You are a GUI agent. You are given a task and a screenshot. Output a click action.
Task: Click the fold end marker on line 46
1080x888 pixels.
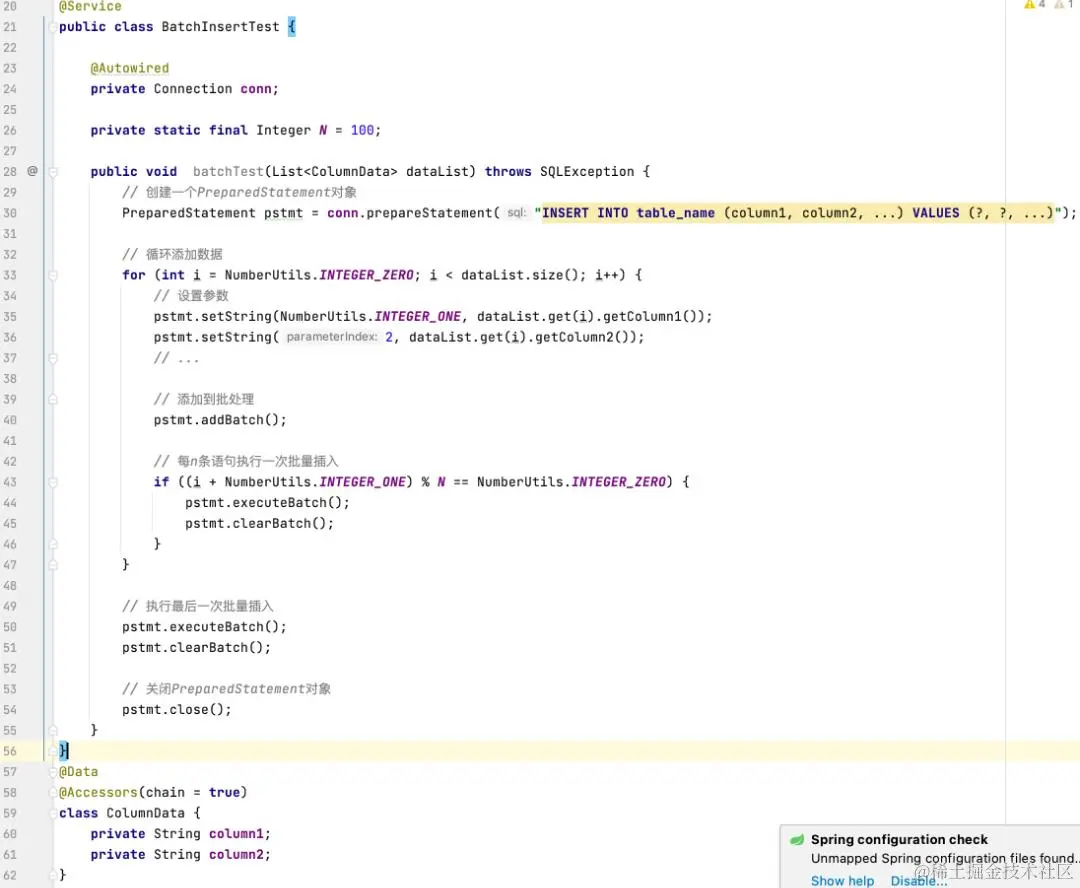click(53, 544)
